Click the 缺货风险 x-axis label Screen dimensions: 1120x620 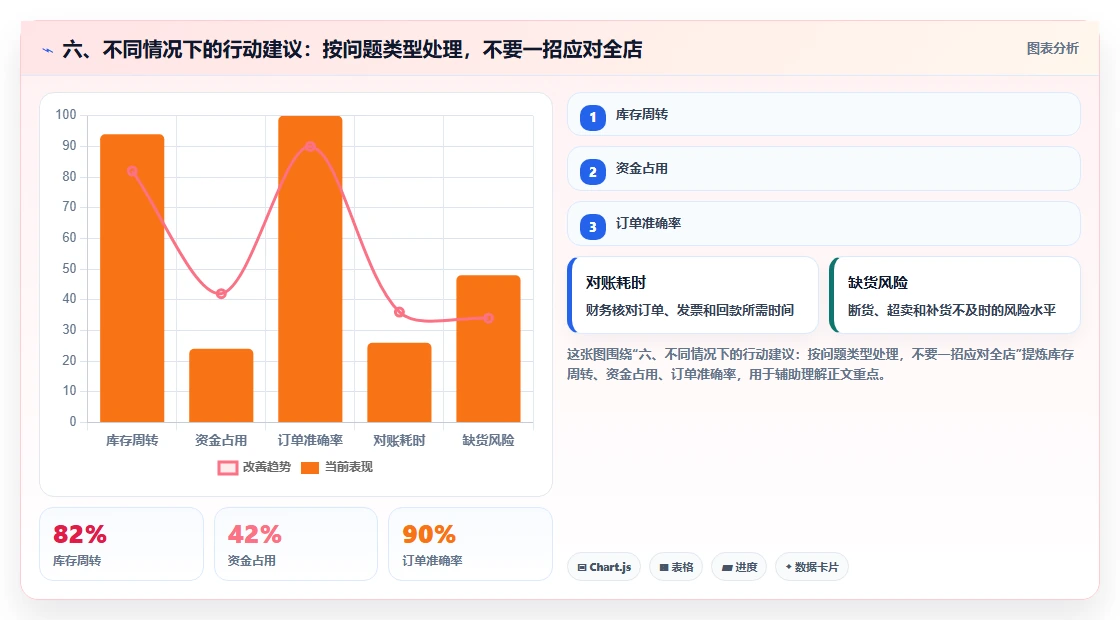tap(489, 441)
